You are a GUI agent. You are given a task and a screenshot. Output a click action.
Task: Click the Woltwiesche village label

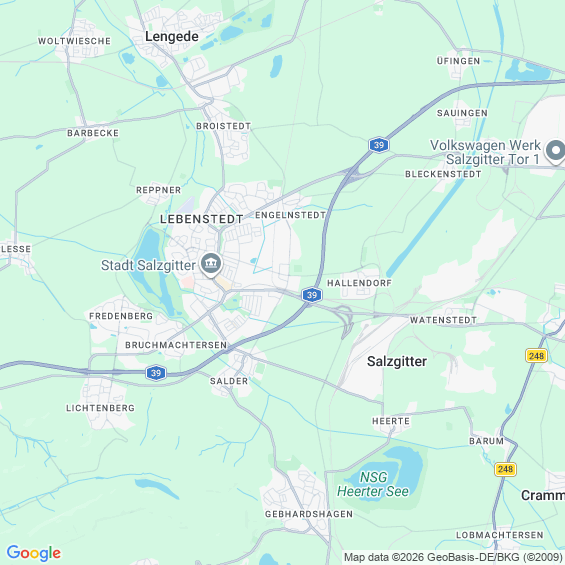[x=74, y=41]
